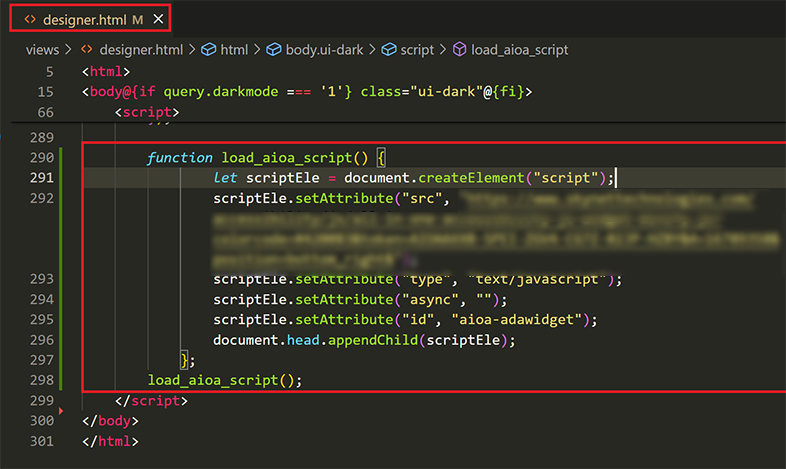Click sticky line 15 body tag with darkmode
Viewport: 786px width, 469px height.
click(307, 92)
